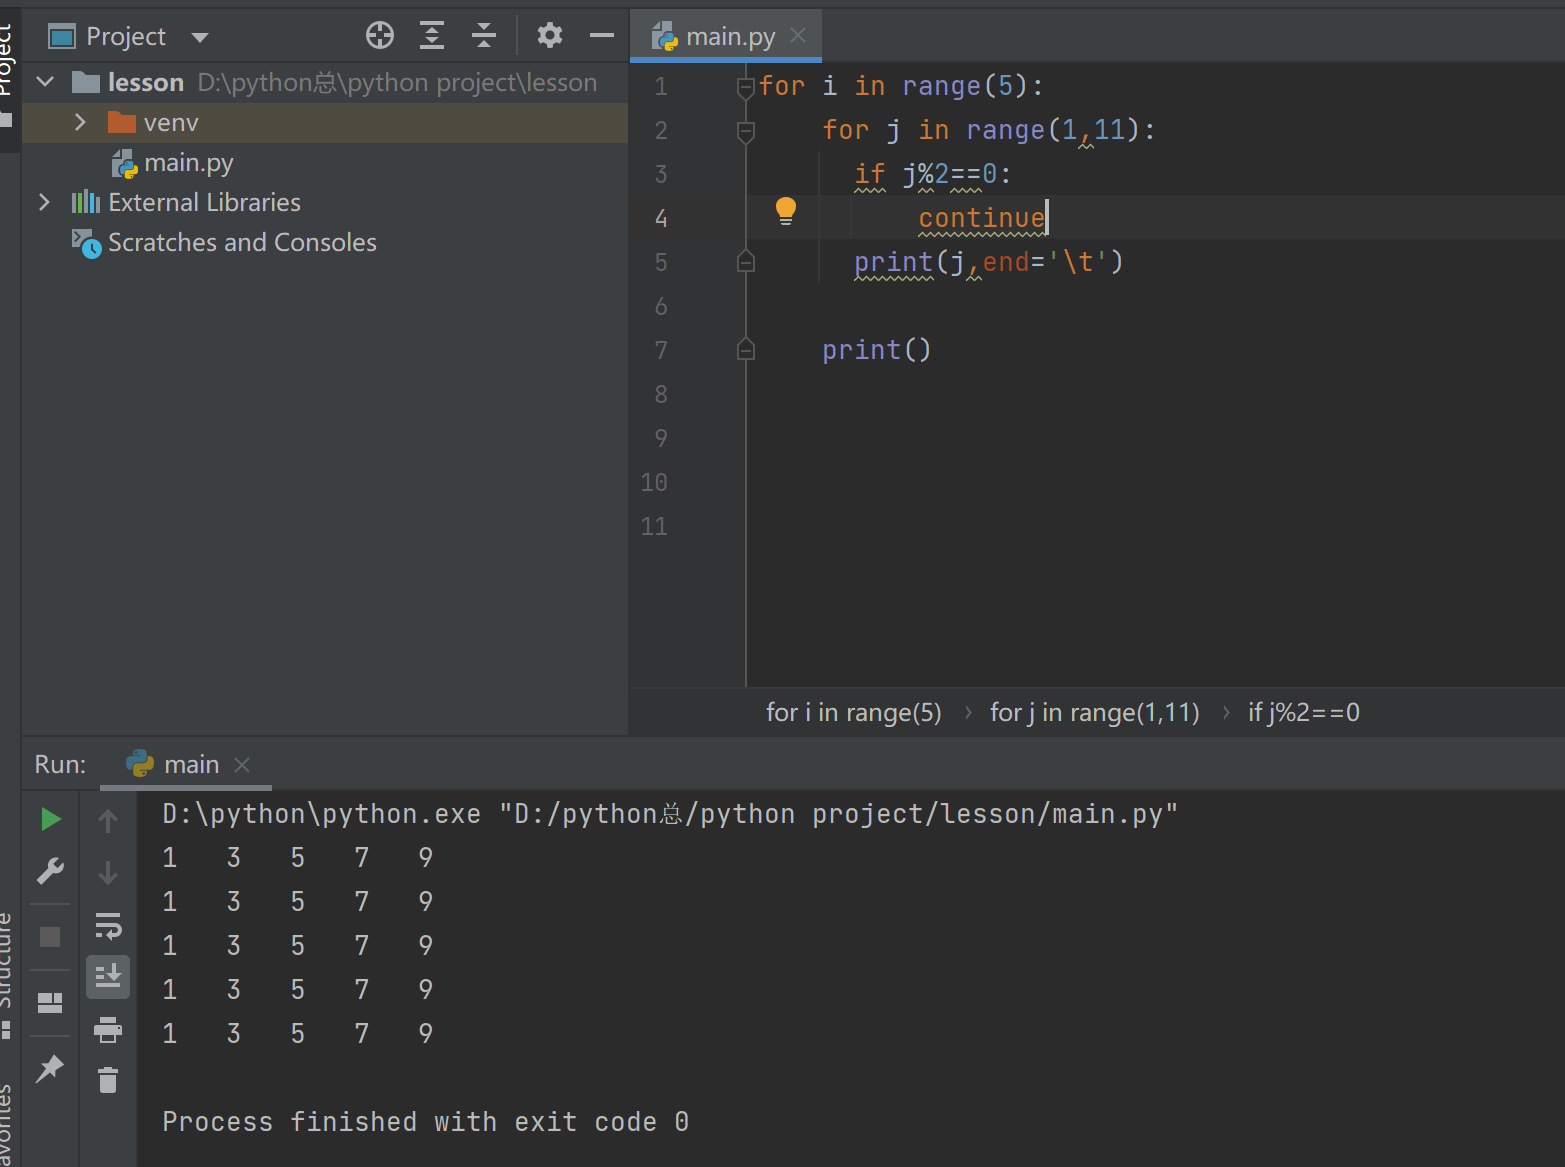Pin the Run tab with pin icon
The height and width of the screenshot is (1167, 1565).
click(x=50, y=1068)
